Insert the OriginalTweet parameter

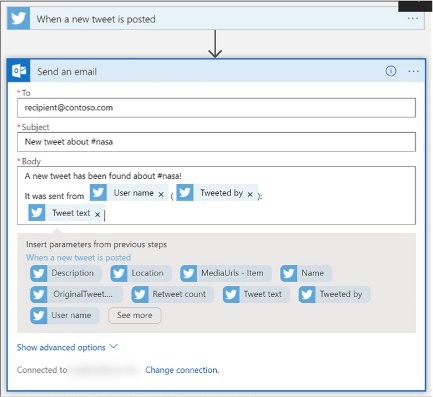coord(76,295)
